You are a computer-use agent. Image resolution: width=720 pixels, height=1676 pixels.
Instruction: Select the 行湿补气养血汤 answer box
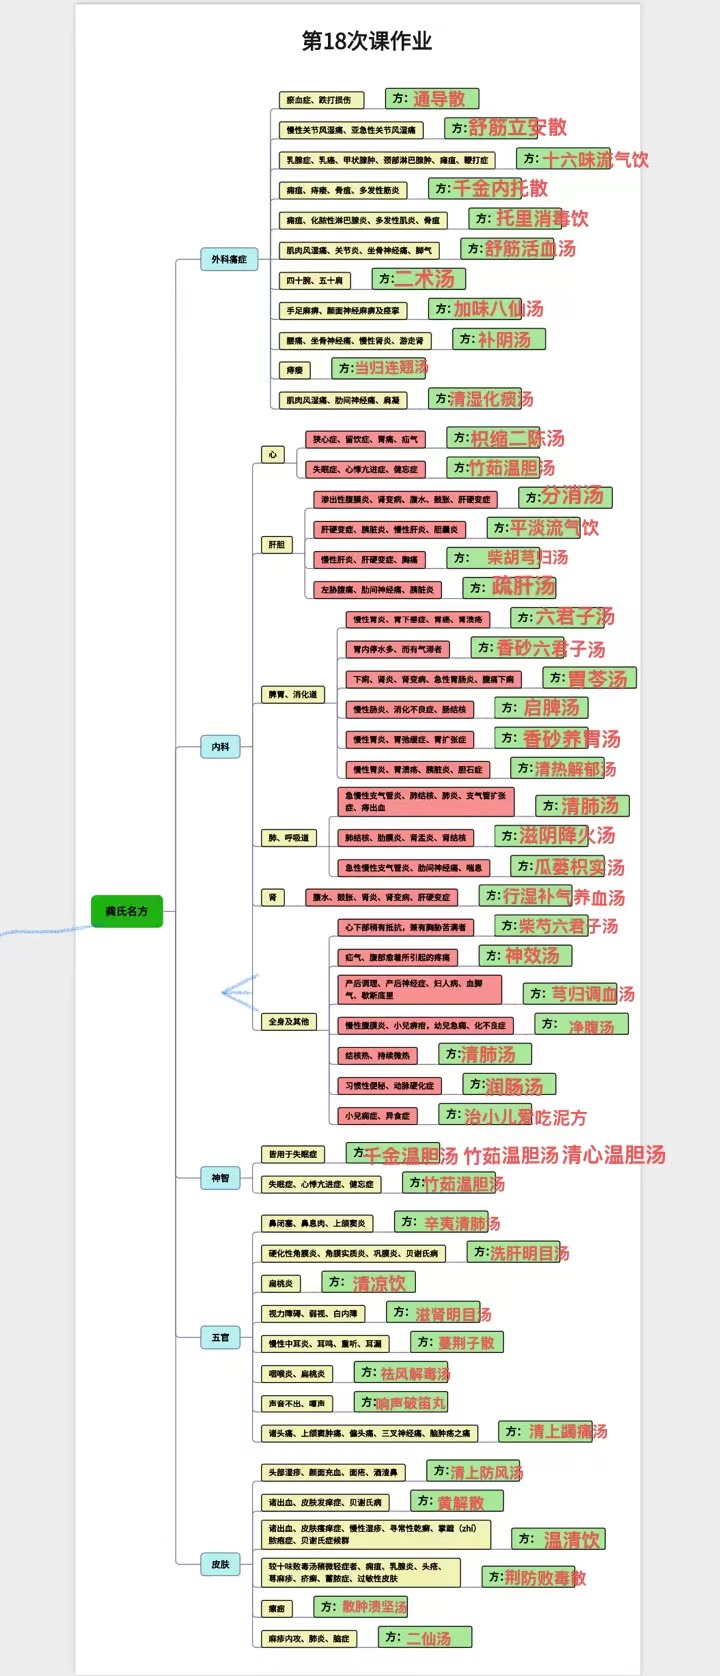coord(525,895)
